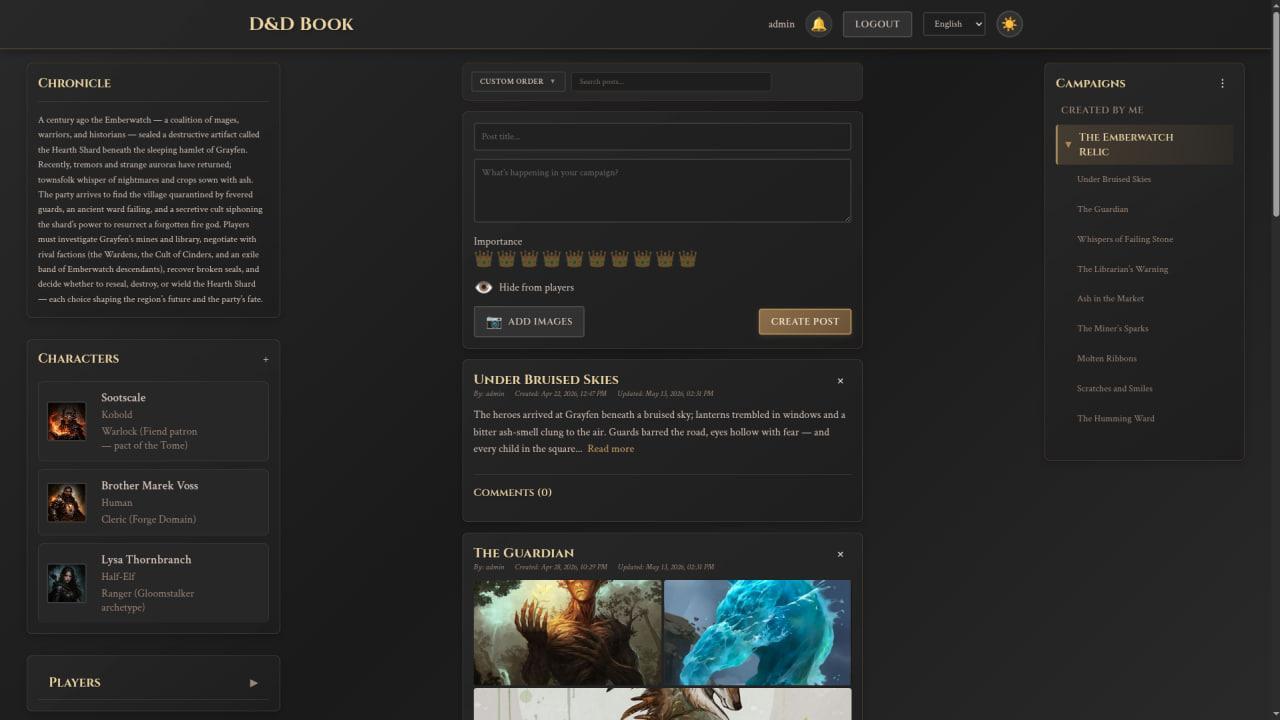Open Sootscale's portrait
Screen dimensions: 1280x720
pyautogui.click(x=67, y=421)
